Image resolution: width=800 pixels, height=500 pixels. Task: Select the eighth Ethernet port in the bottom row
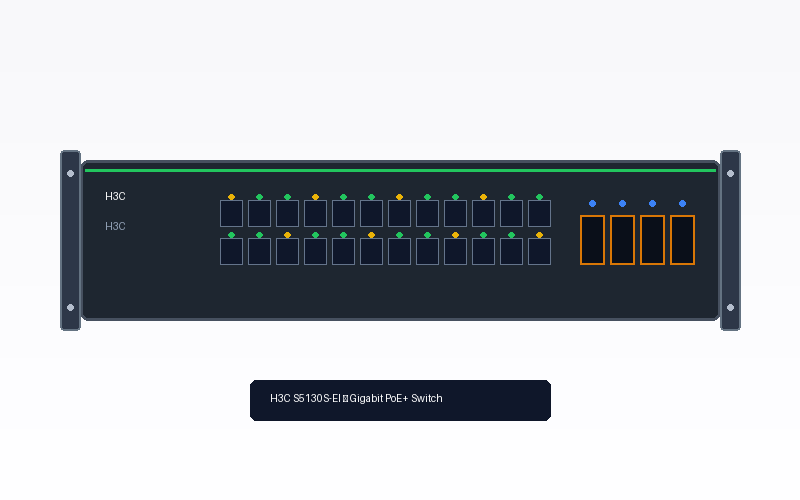point(428,252)
